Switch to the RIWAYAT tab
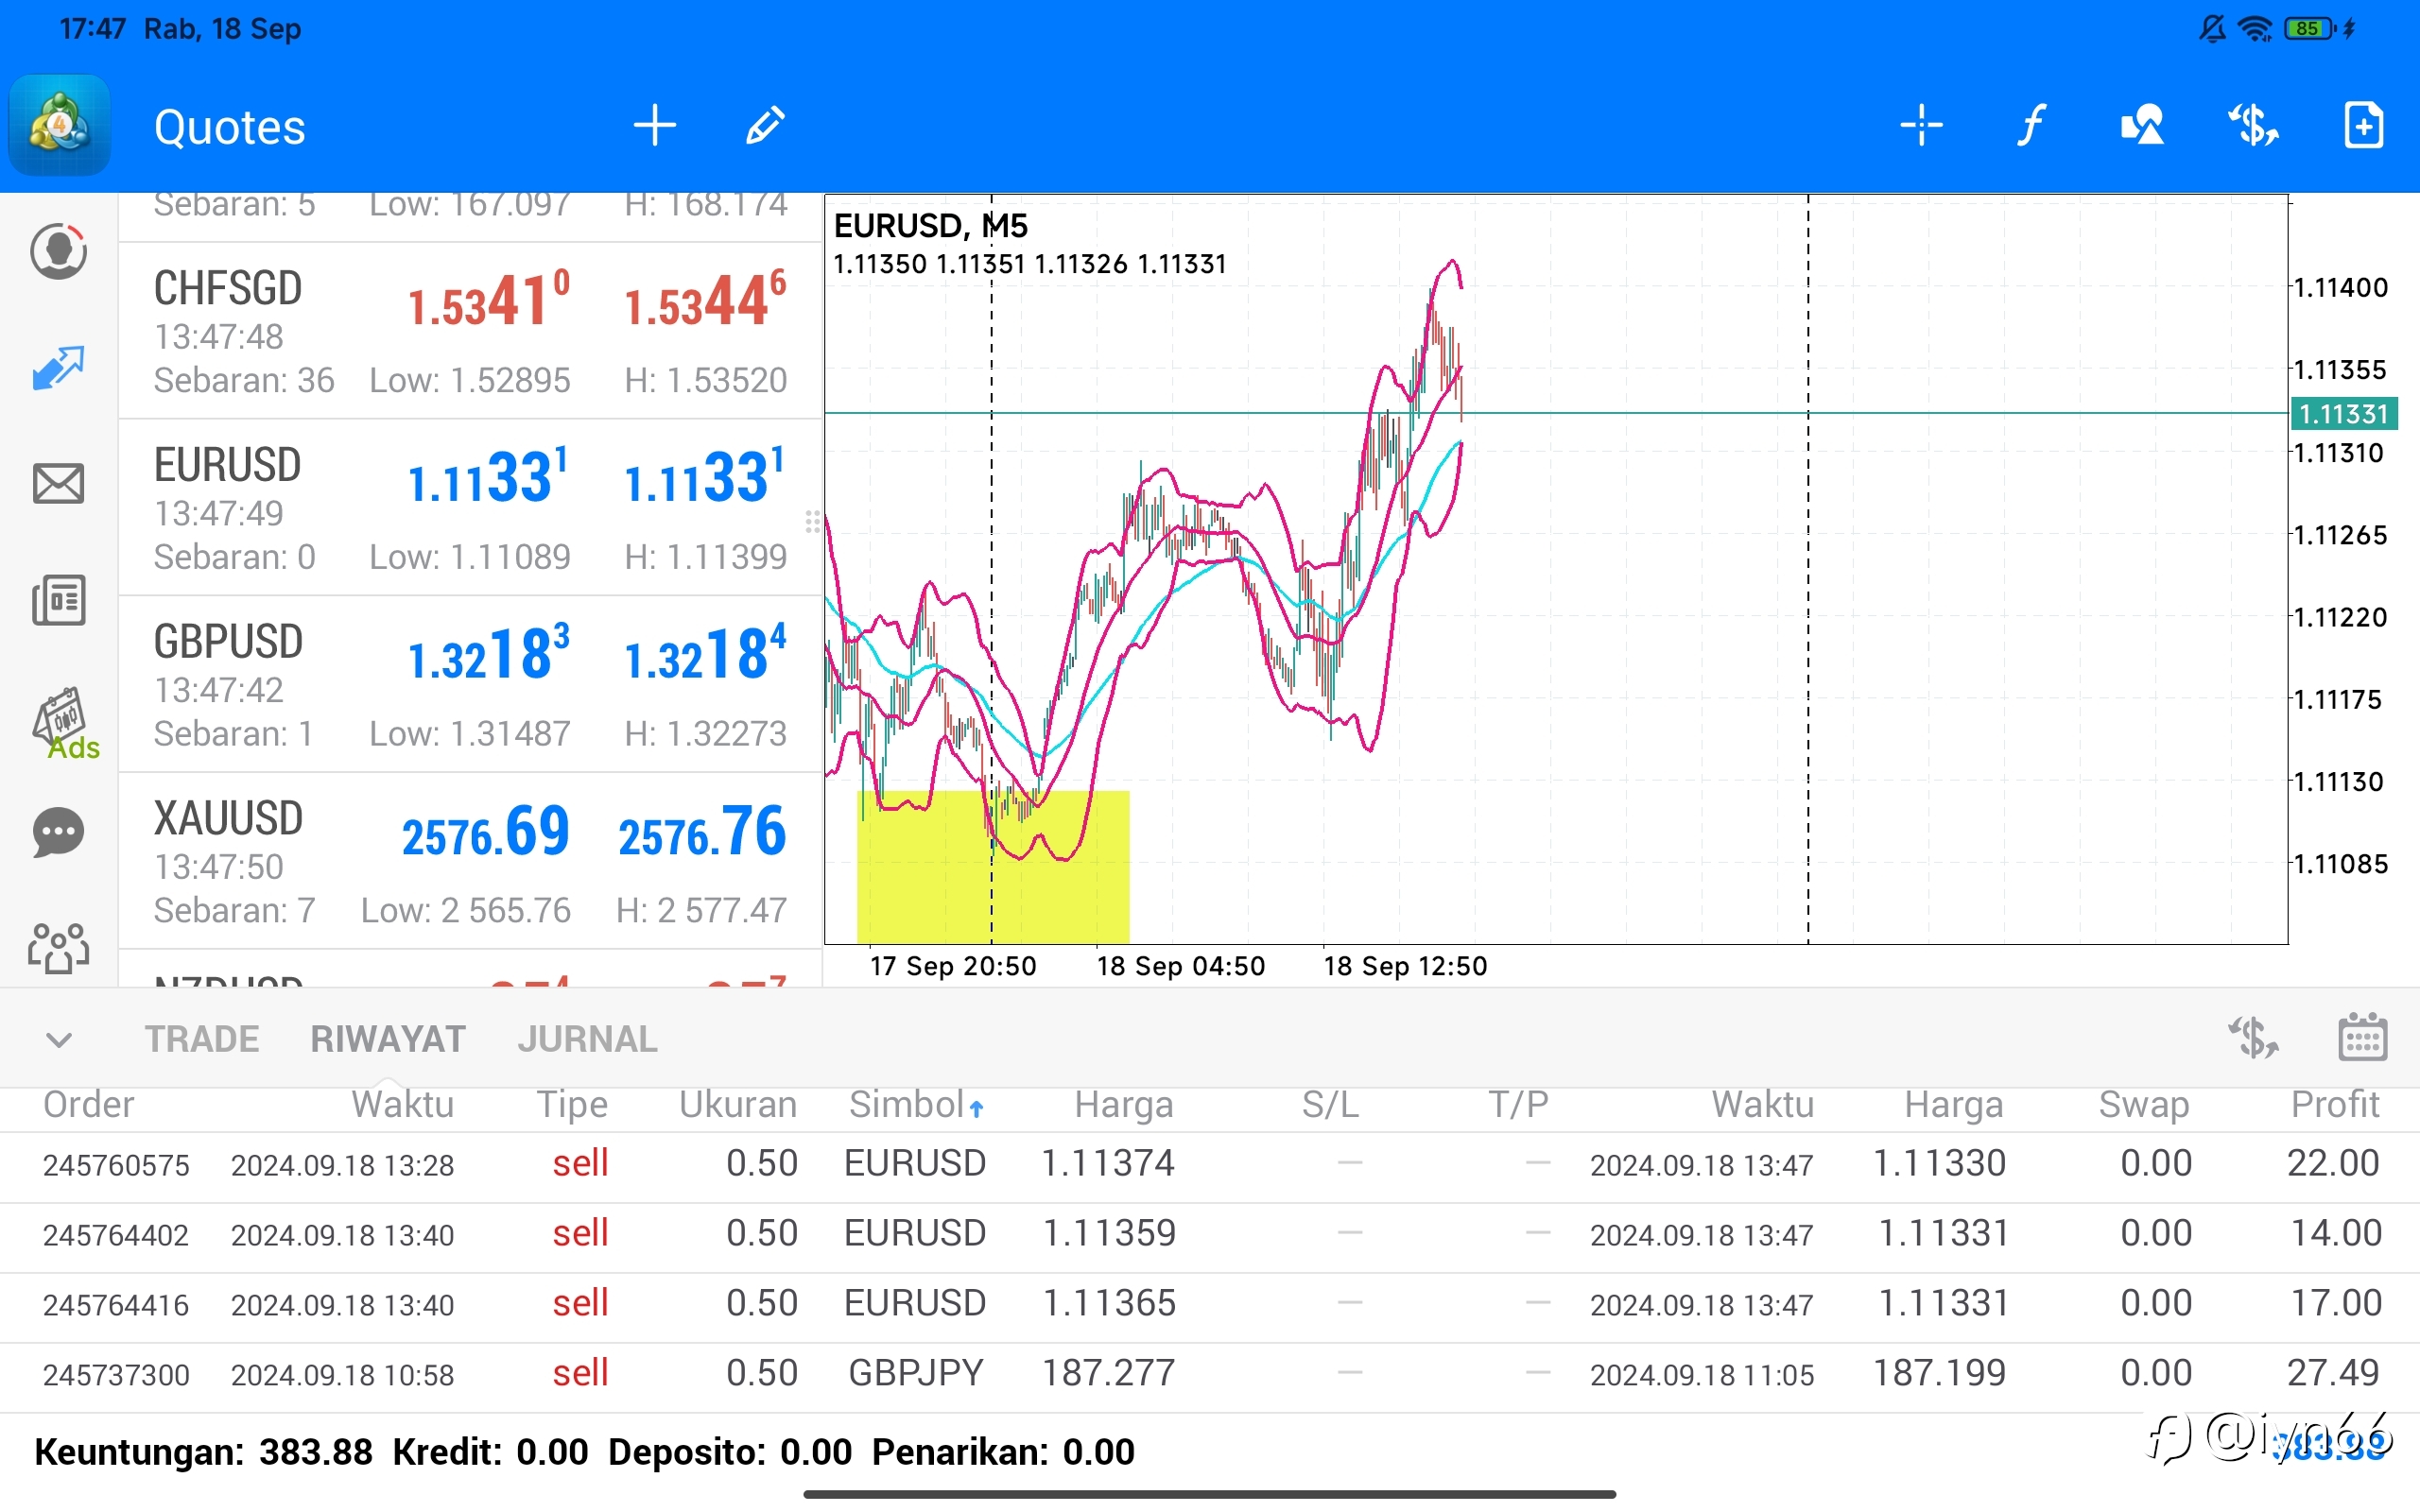 point(388,1040)
